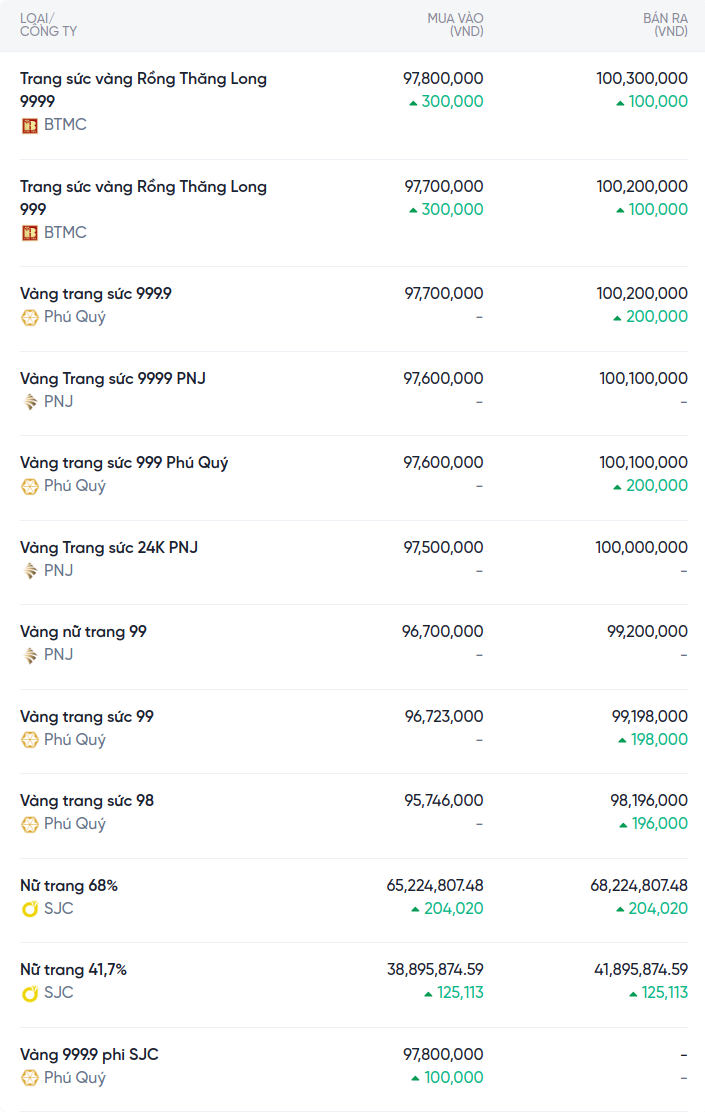
Task: Click the 65,224,807.48 buying price
Action: click(435, 885)
